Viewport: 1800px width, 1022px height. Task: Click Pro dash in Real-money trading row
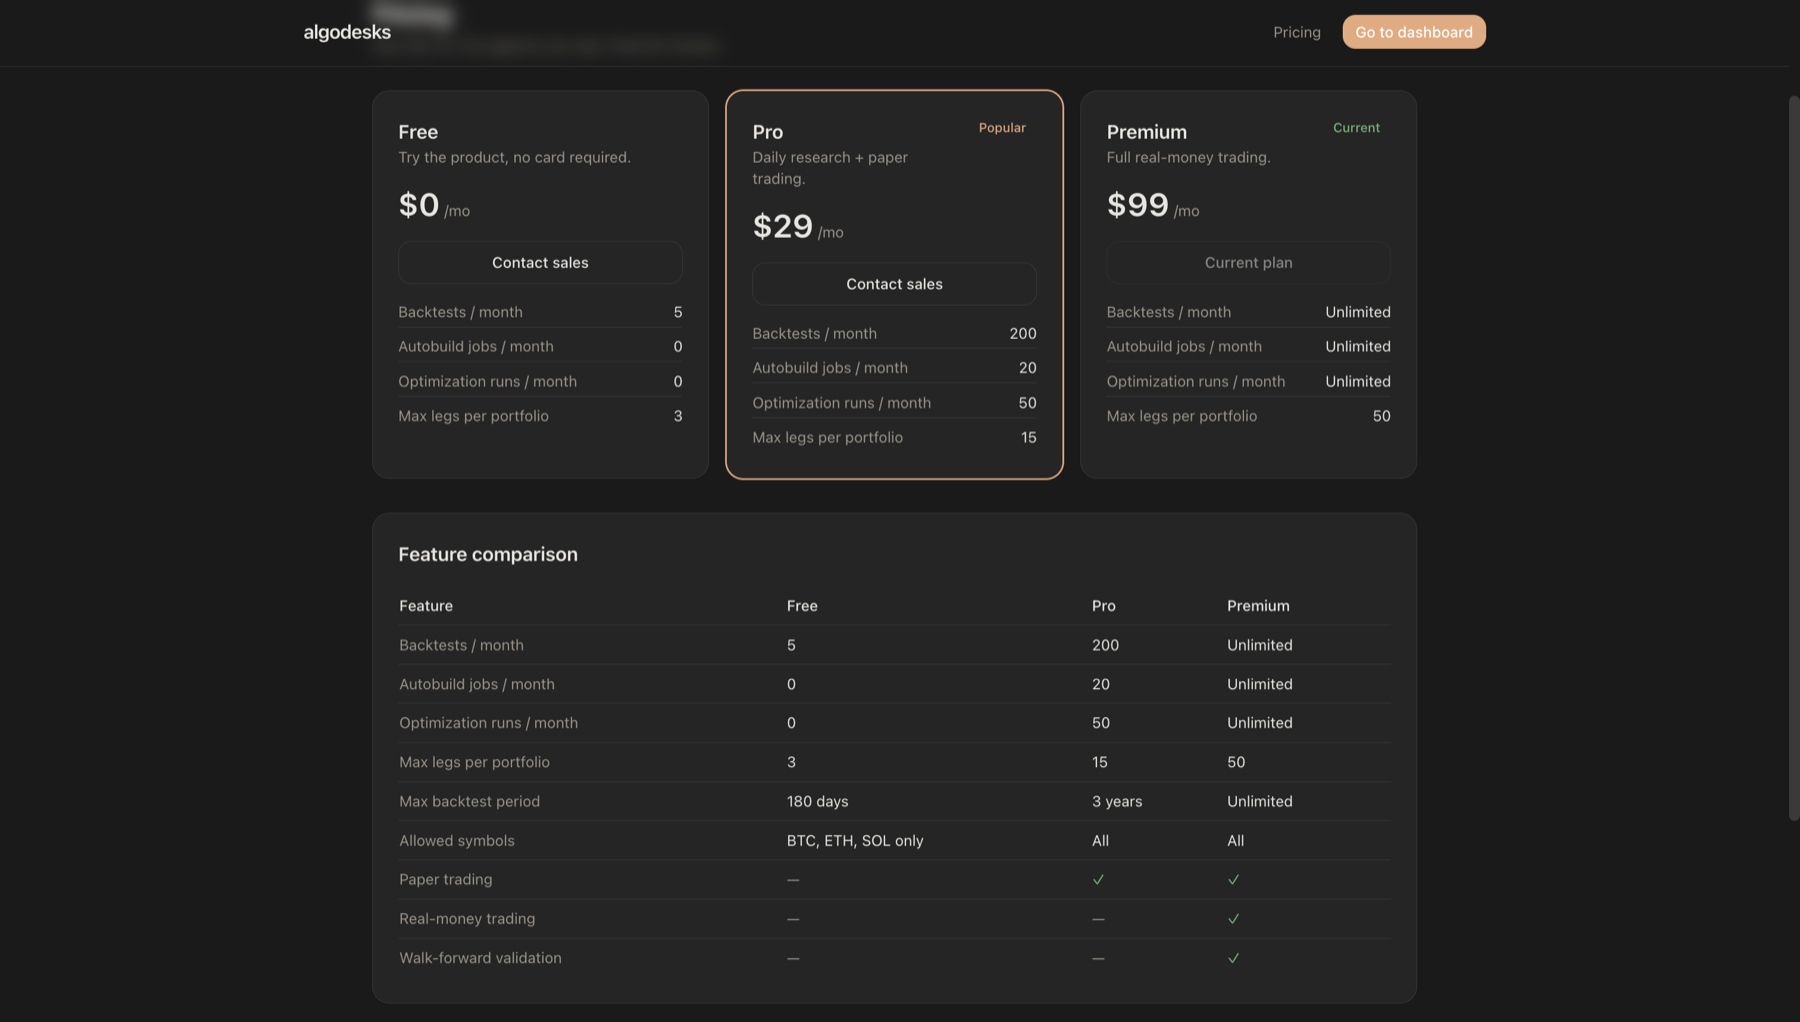(1098, 919)
